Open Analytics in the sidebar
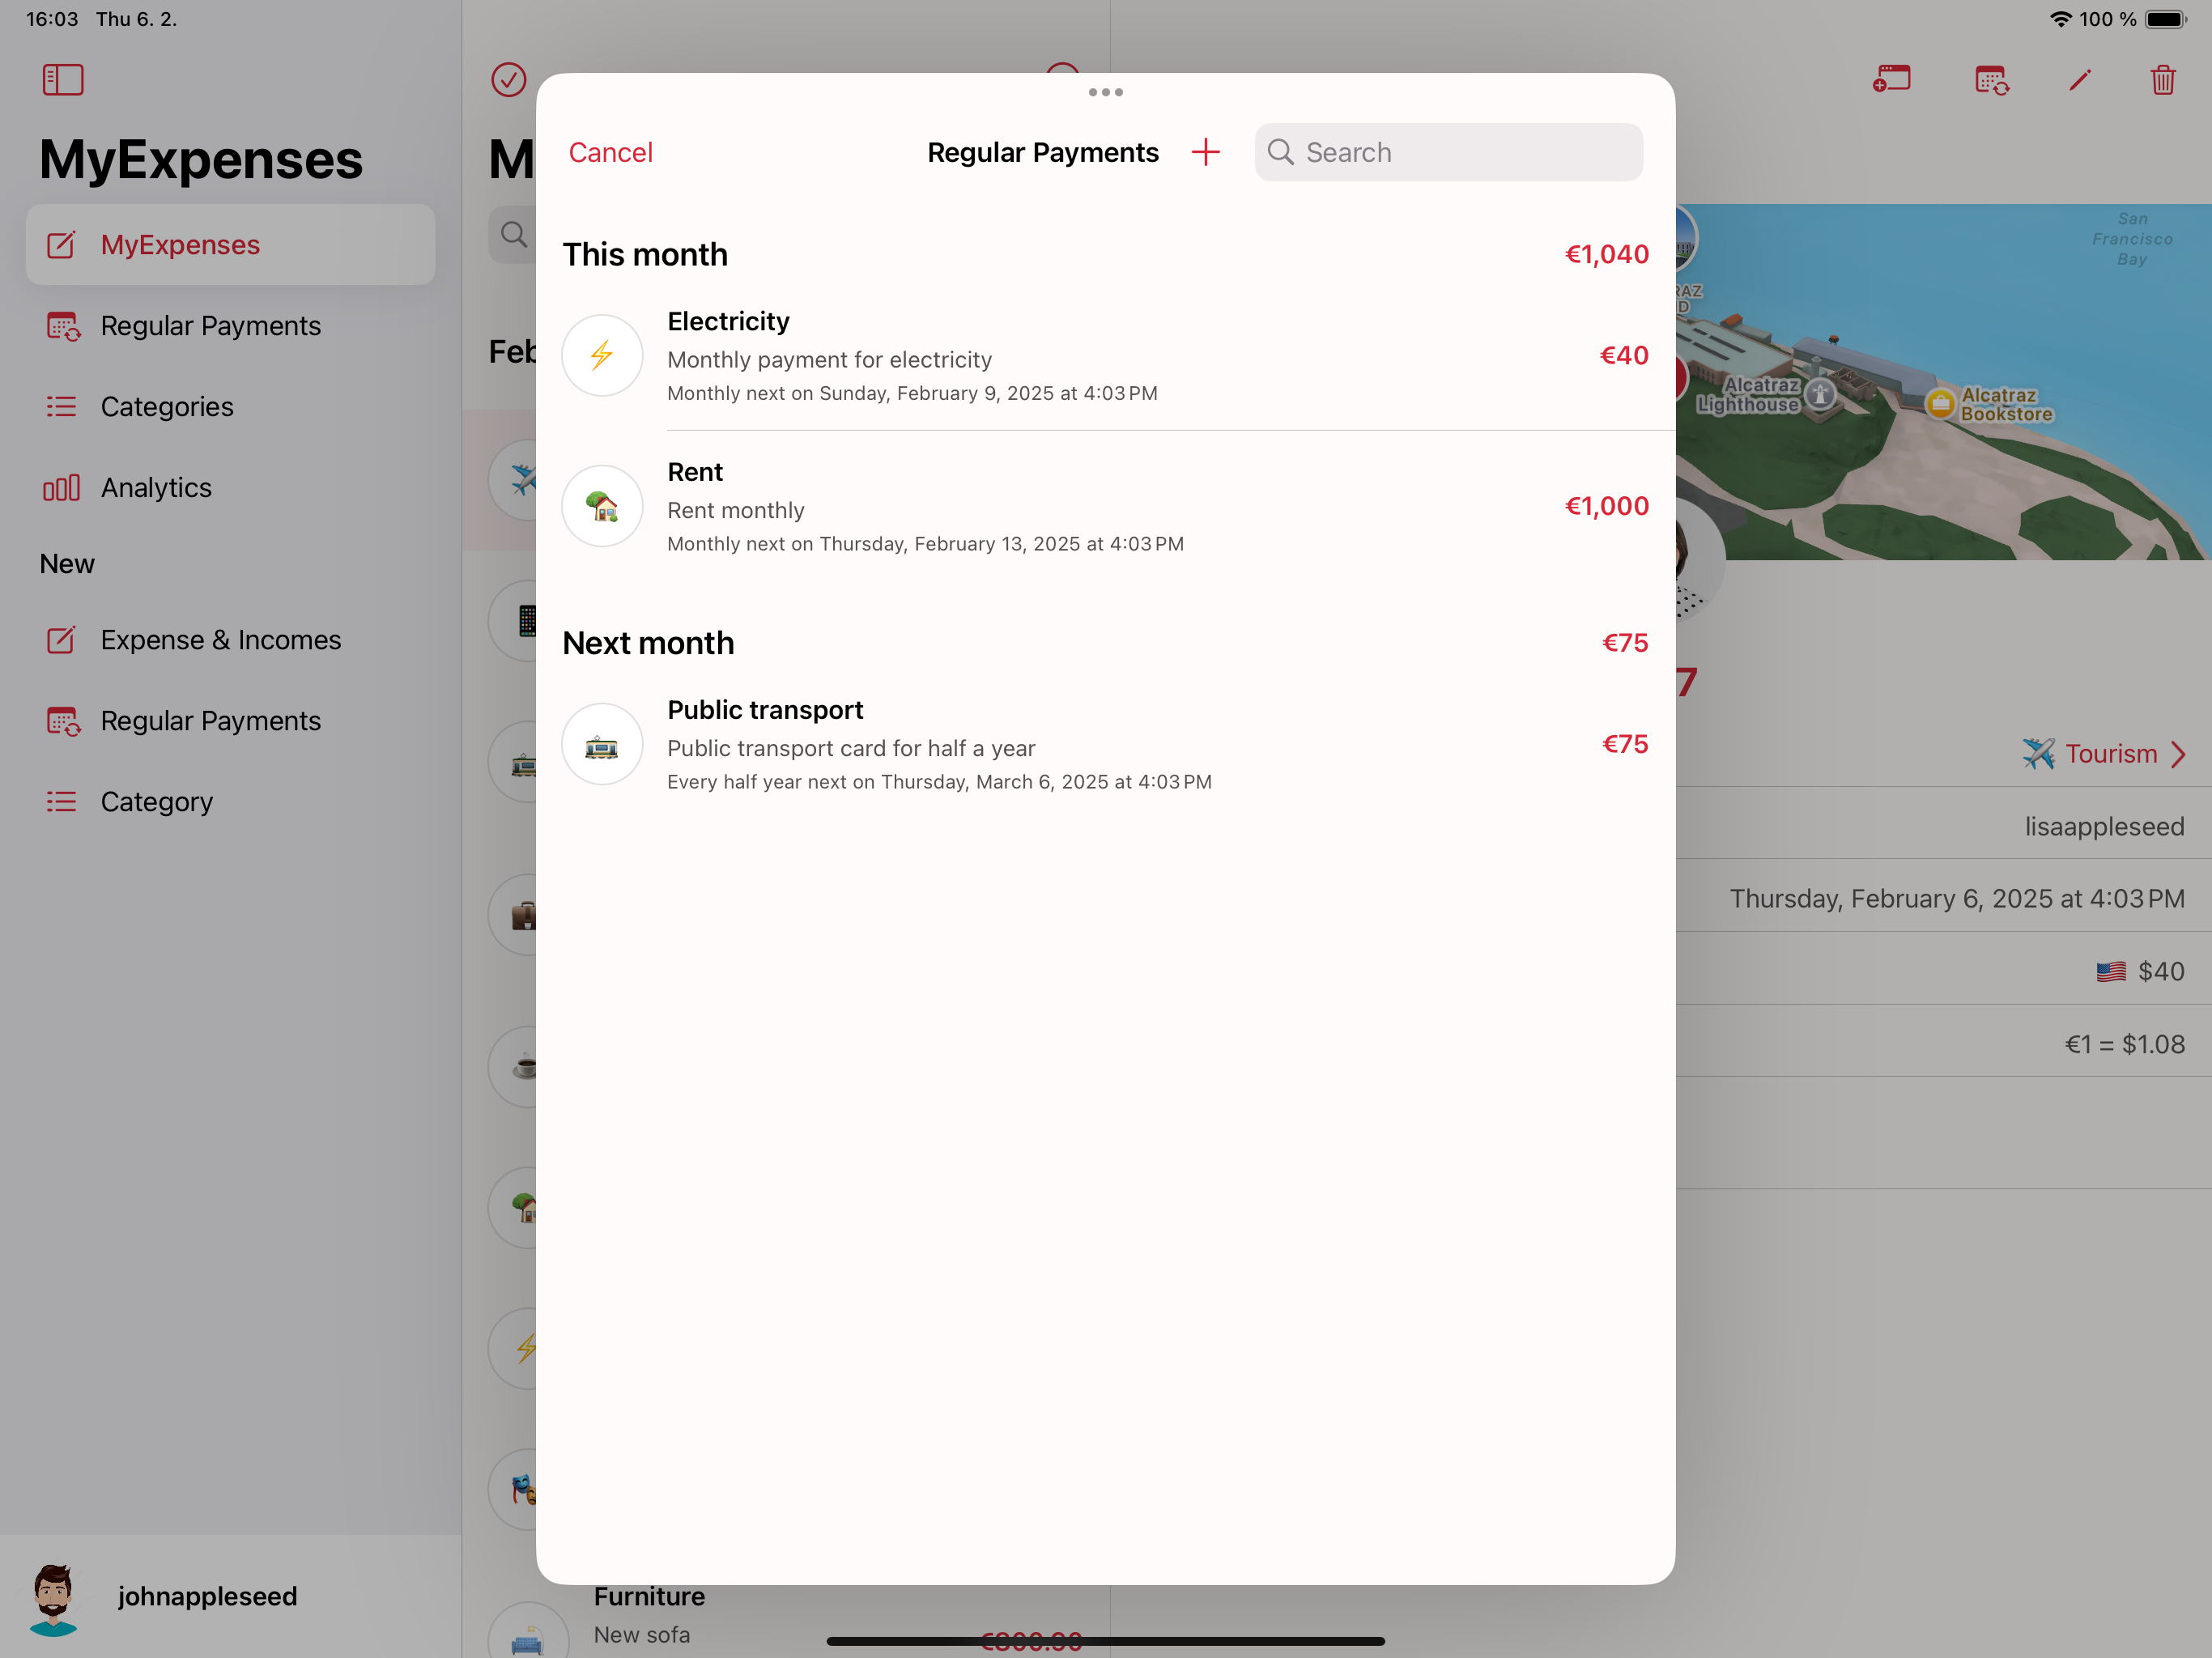The width and height of the screenshot is (2212, 1658). click(x=230, y=488)
